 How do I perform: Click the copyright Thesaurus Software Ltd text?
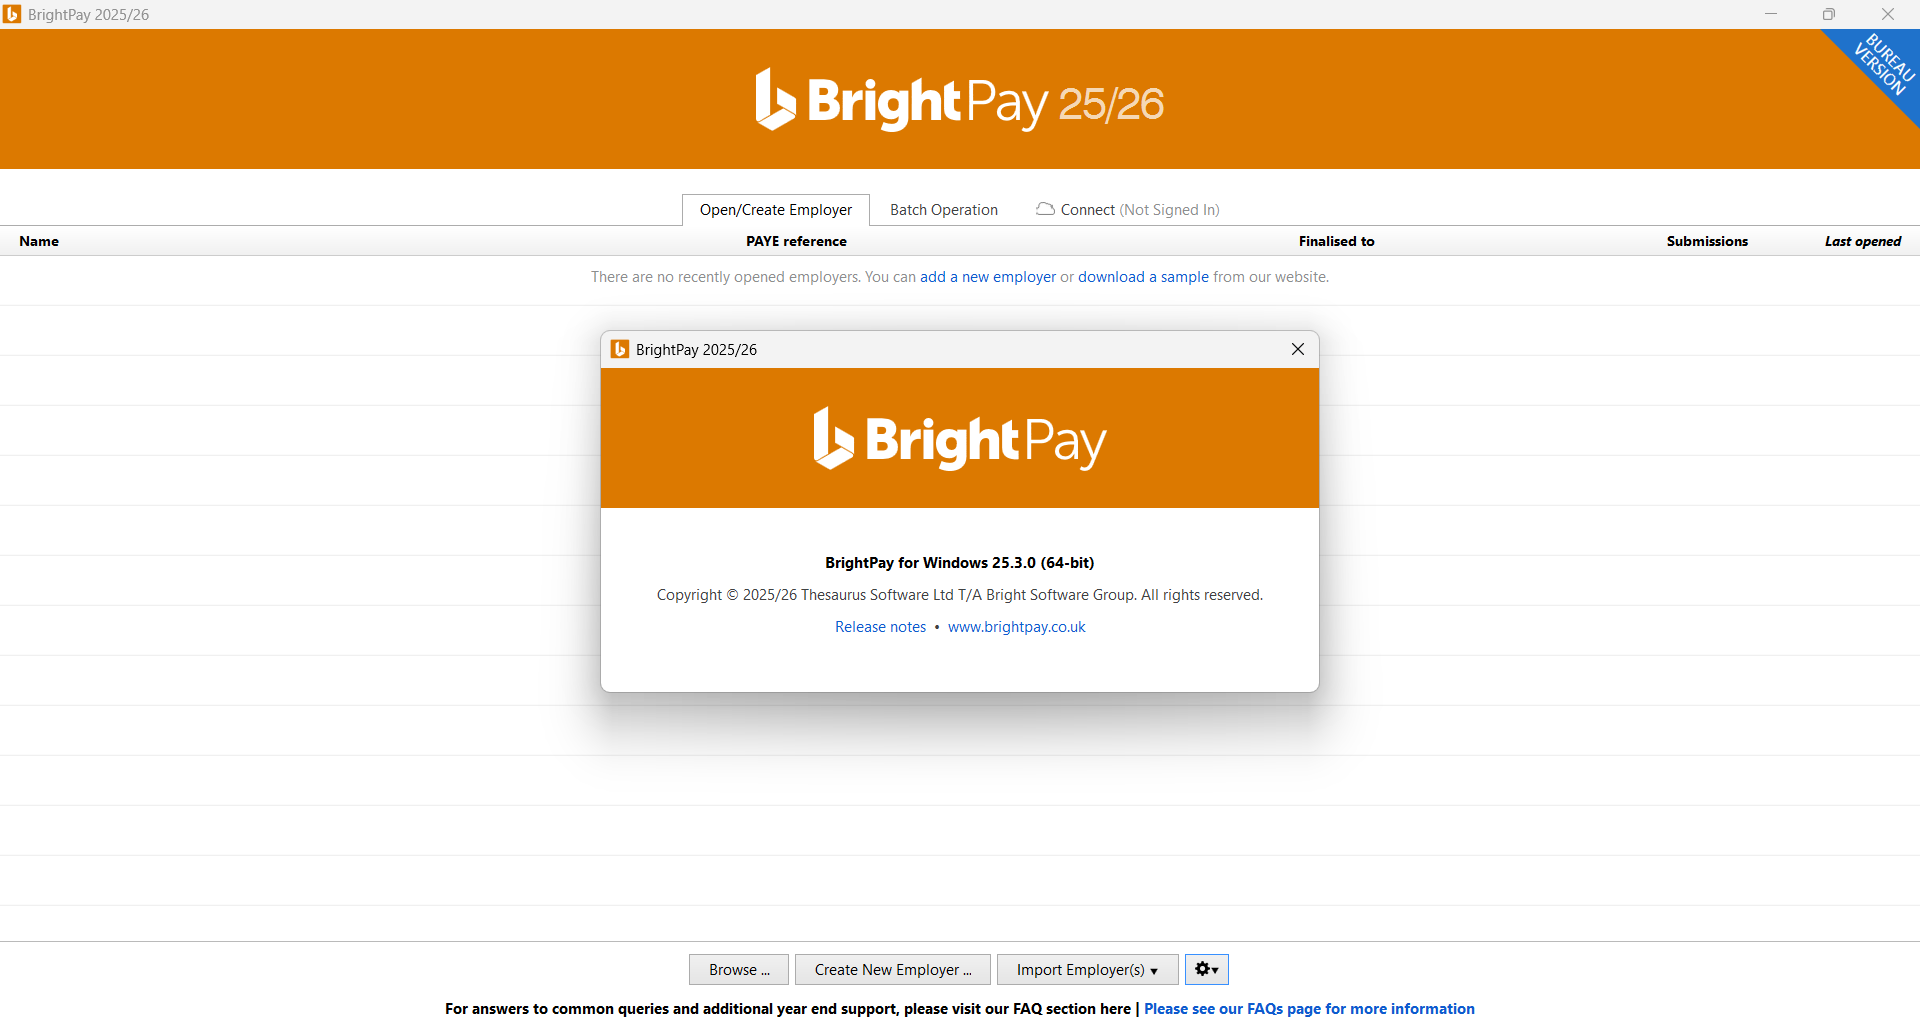(960, 595)
